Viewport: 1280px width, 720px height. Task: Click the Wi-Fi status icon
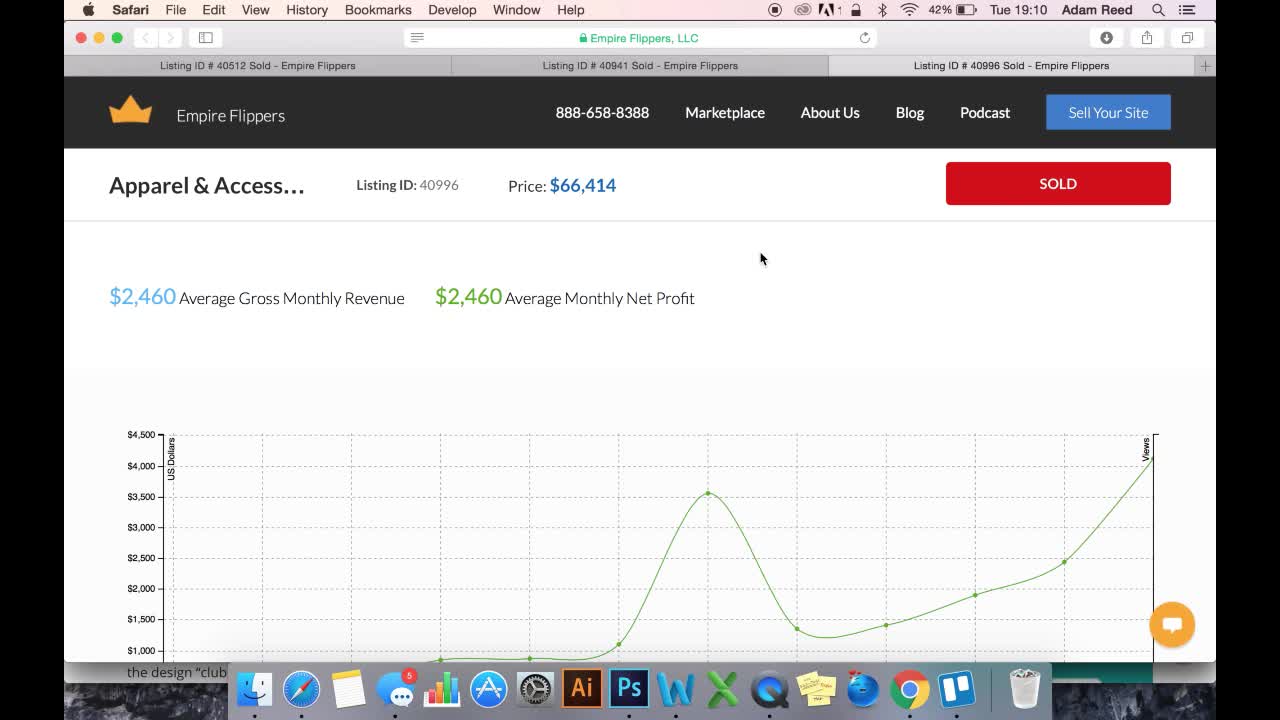(x=909, y=10)
